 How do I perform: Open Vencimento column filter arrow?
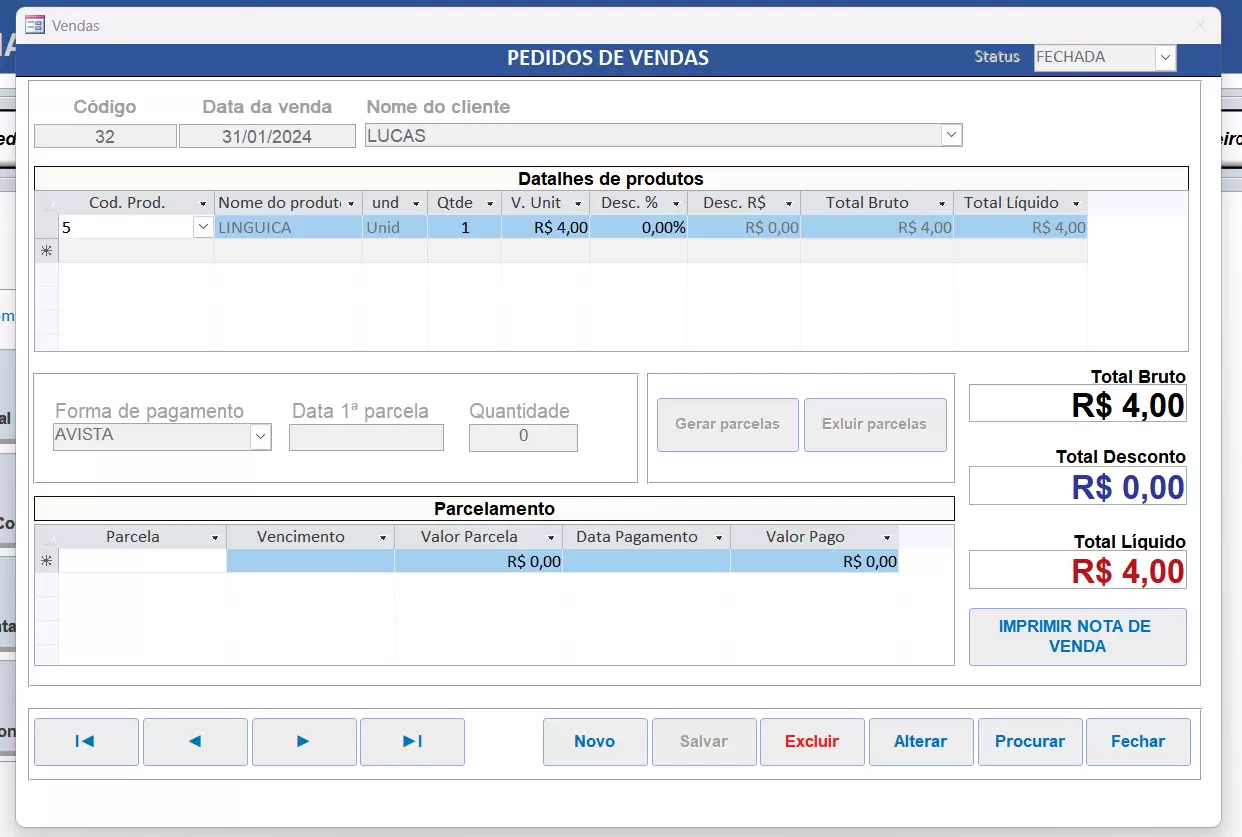tap(383, 538)
